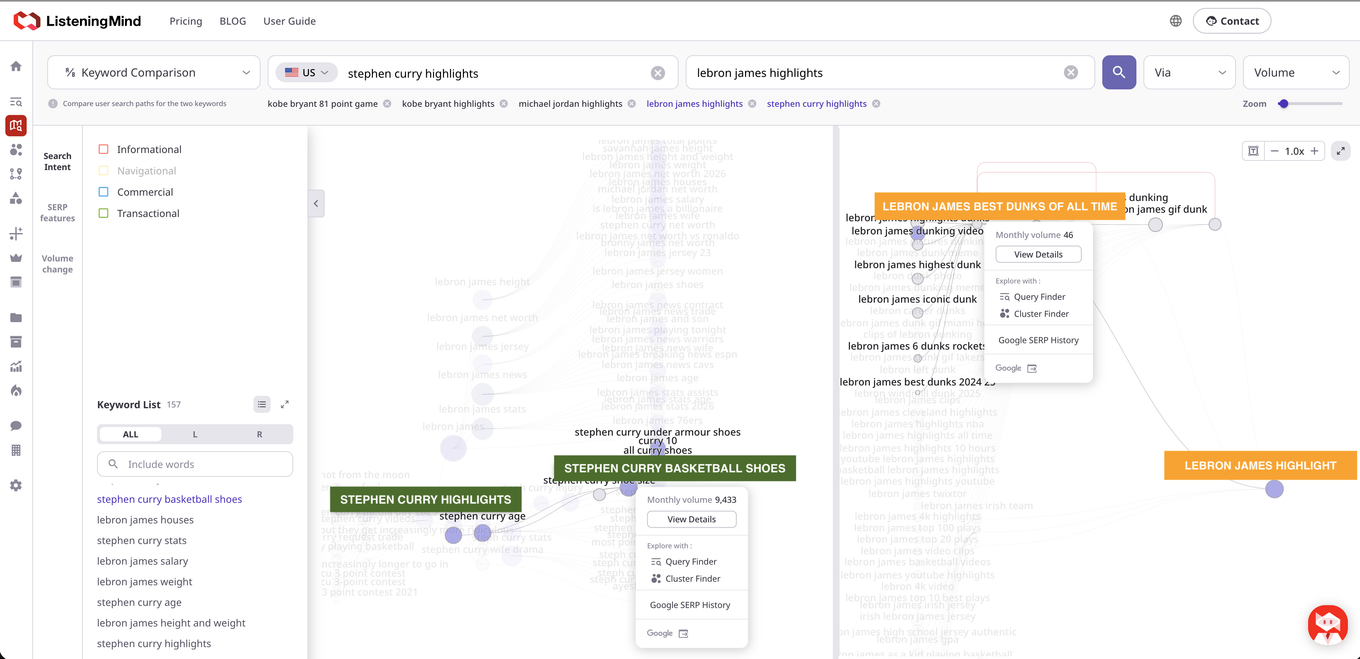This screenshot has width=1360, height=659.
Task: Open the folder sidebar icon
Action: click(x=16, y=318)
